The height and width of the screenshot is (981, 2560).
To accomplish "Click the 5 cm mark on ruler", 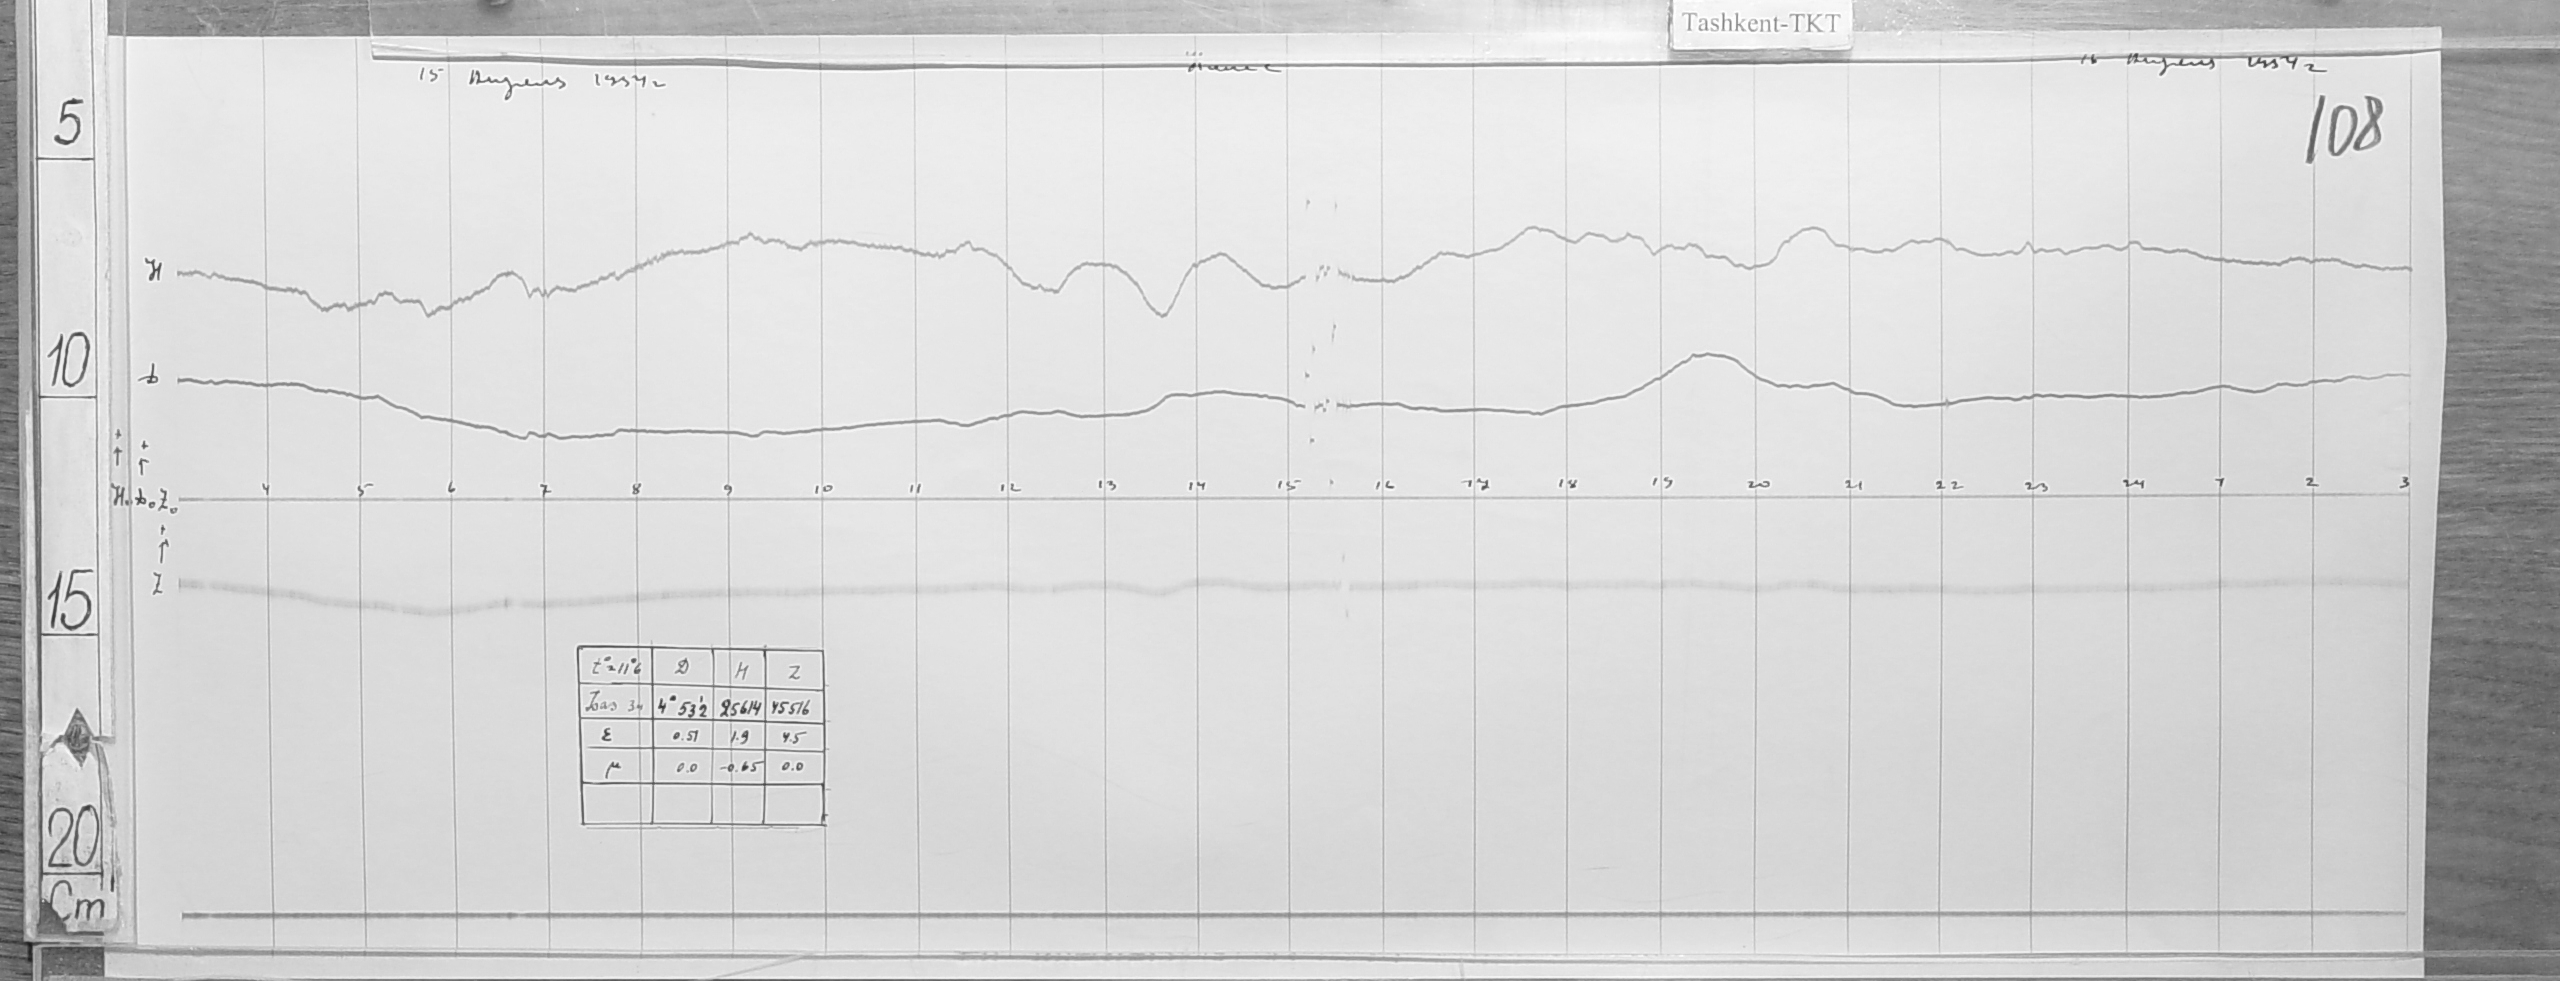I will pos(67,125).
